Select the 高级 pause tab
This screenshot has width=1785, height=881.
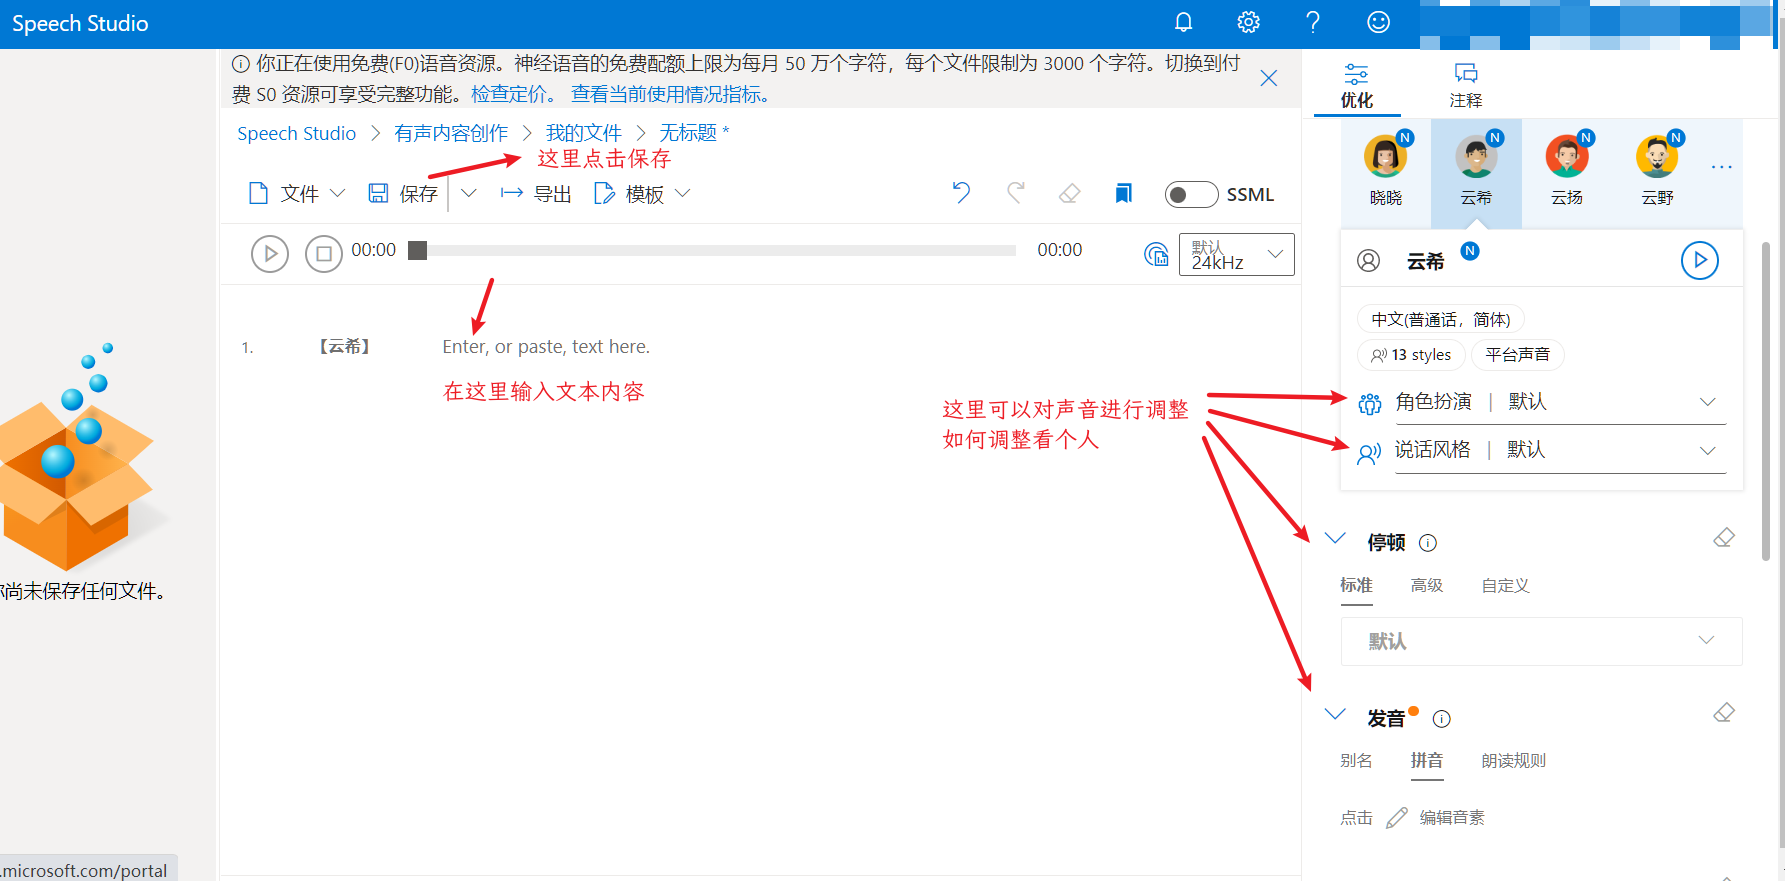pos(1426,586)
